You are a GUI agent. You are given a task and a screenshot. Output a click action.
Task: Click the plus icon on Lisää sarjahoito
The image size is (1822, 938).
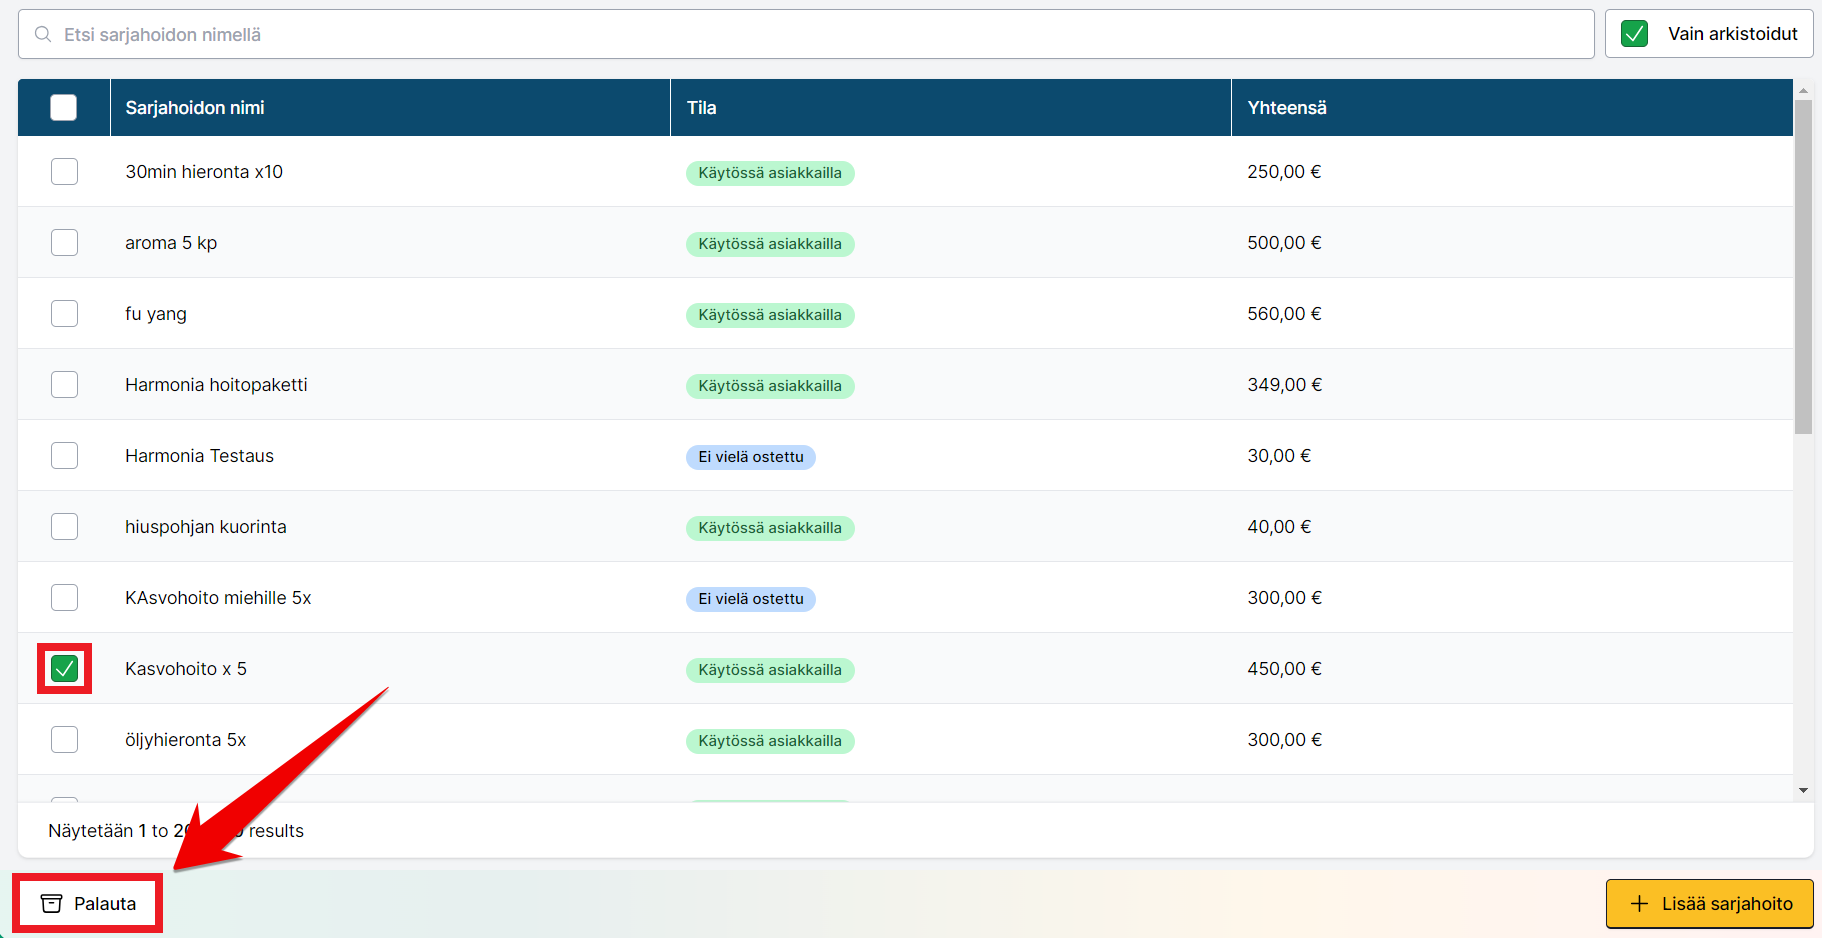[x=1639, y=904]
